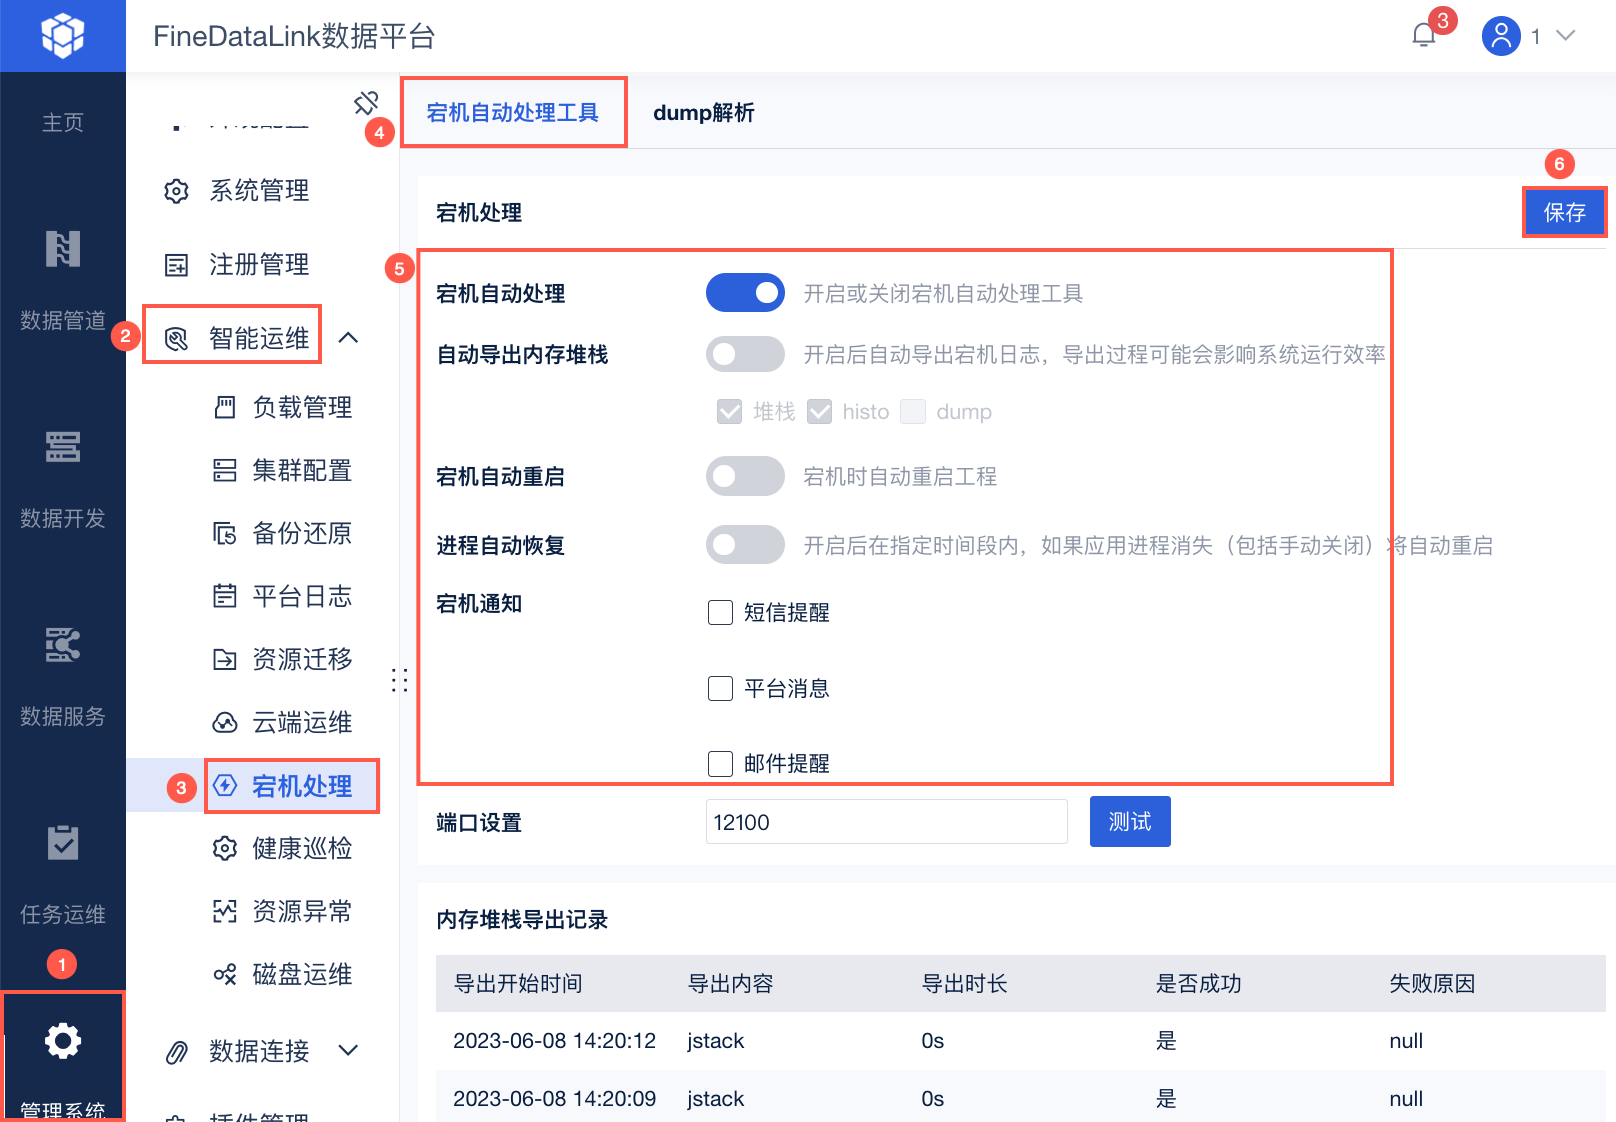This screenshot has width=1616, height=1122.
Task: Open the 注册管理 menu item
Action: pos(259,265)
